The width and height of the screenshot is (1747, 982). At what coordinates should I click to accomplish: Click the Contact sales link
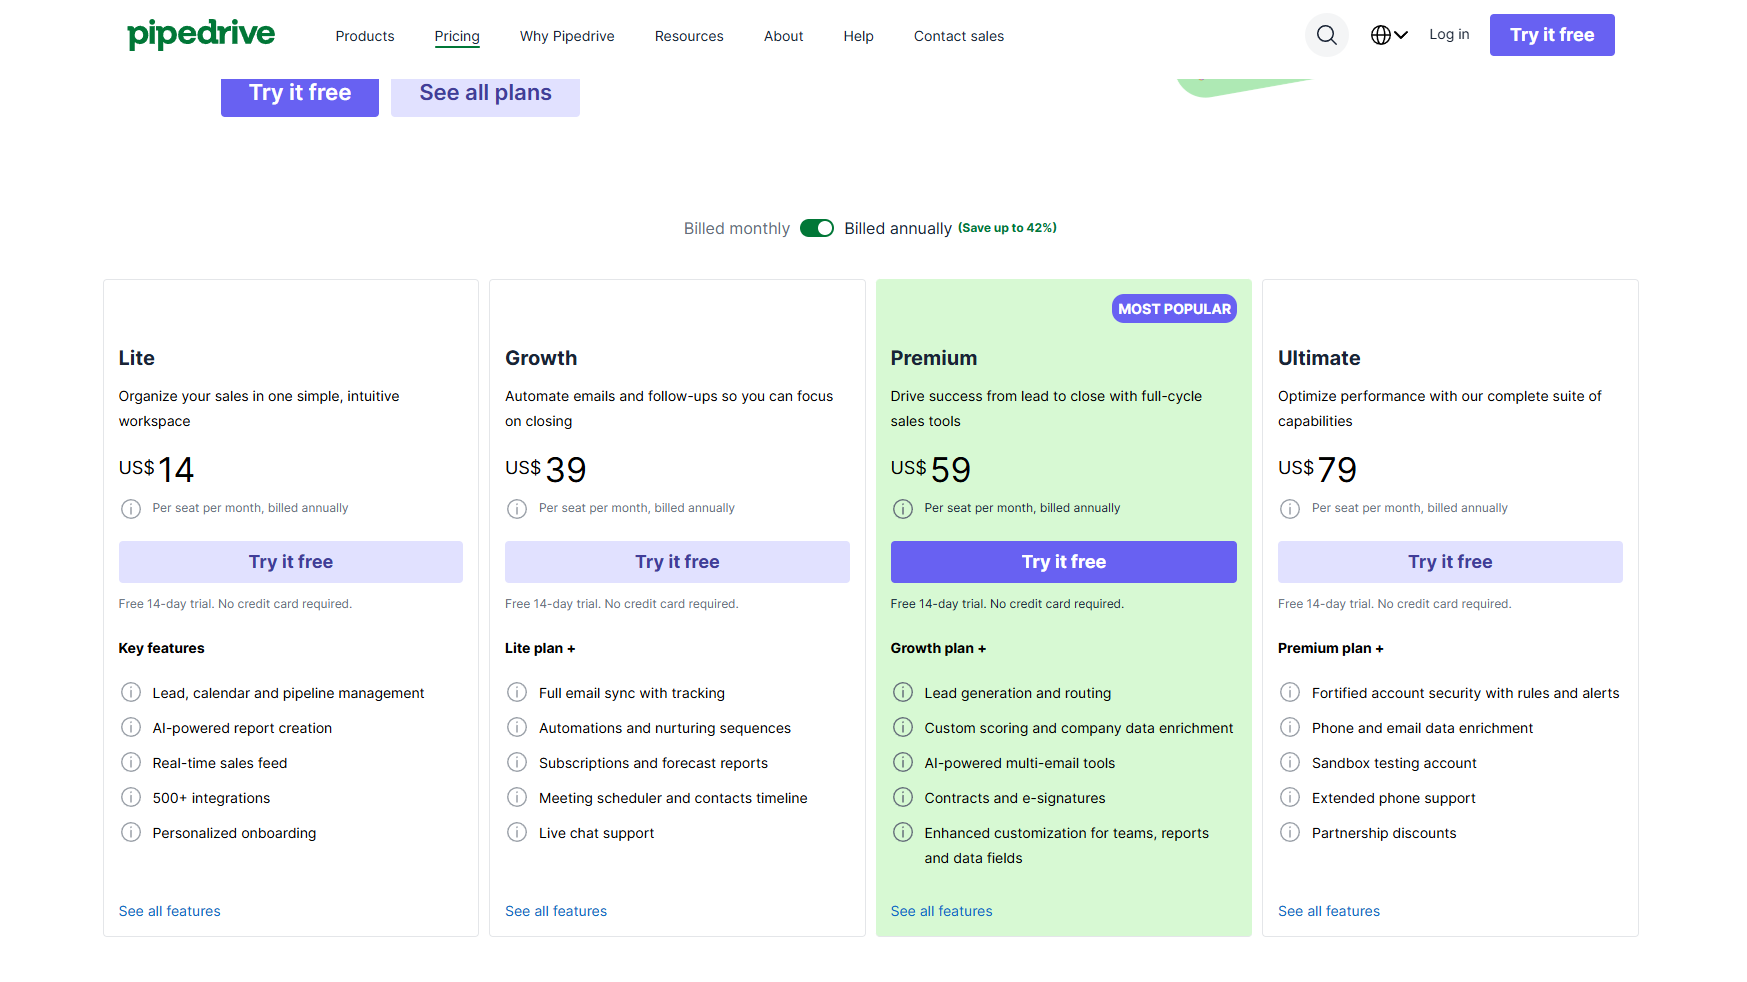click(x=959, y=36)
